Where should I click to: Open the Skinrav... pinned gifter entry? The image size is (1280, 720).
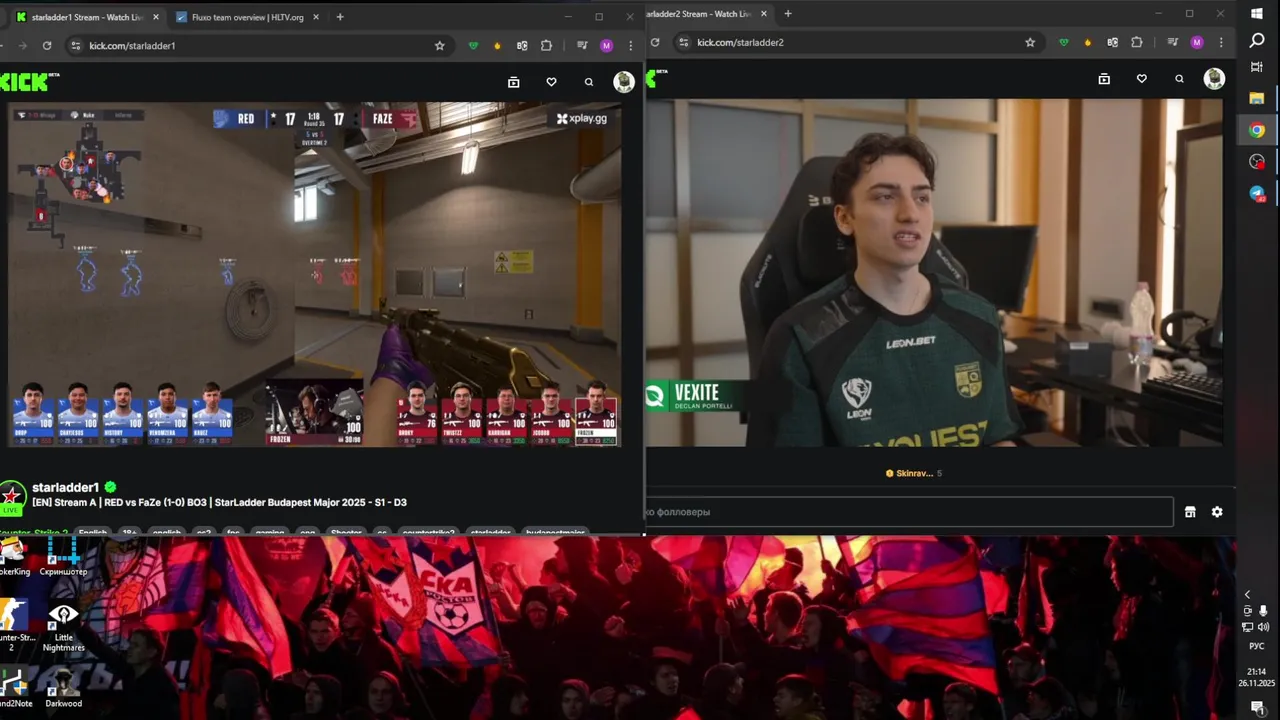[914, 473]
